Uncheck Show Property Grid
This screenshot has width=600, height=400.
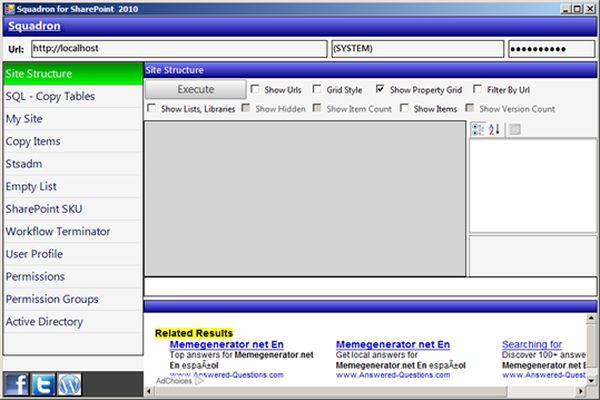coord(380,89)
